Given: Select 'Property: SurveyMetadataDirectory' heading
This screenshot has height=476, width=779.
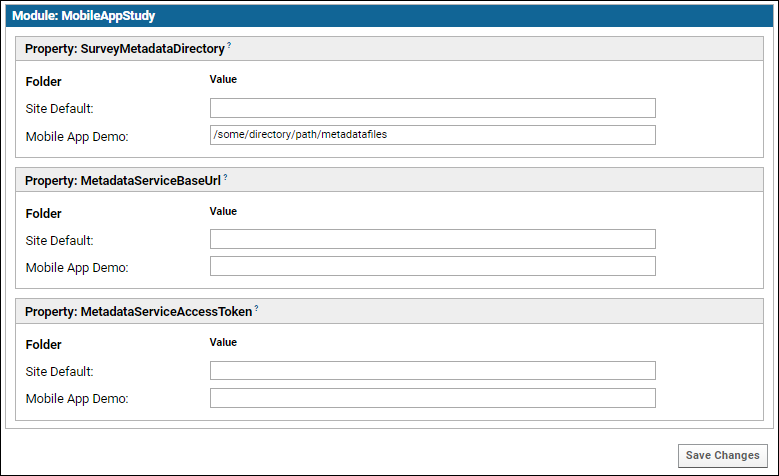Looking at the screenshot, I should point(125,49).
